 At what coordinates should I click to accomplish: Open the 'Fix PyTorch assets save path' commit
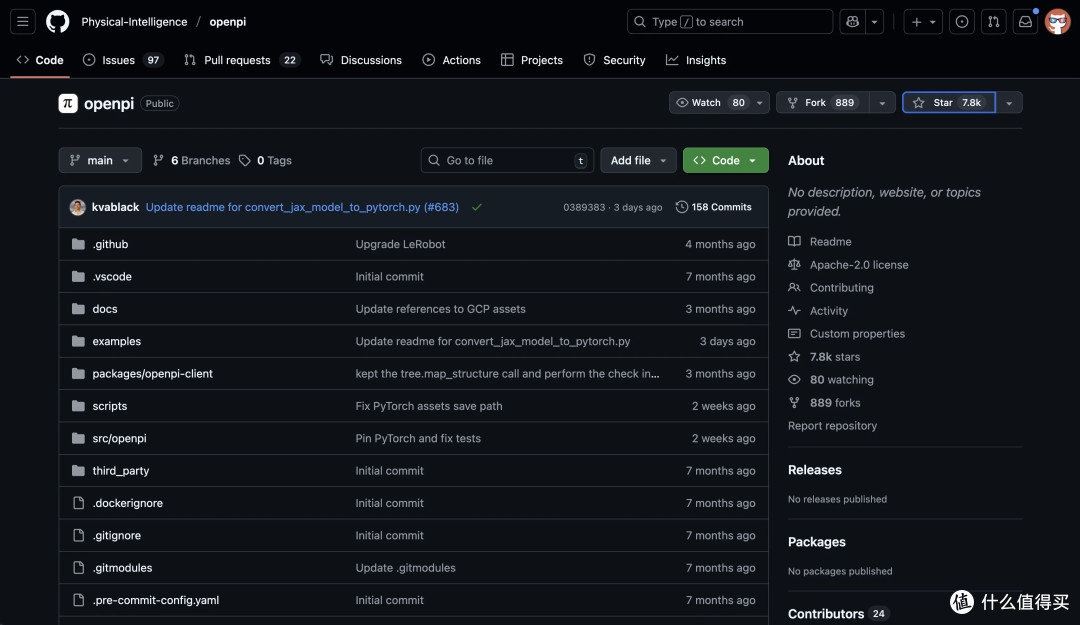pyautogui.click(x=428, y=406)
